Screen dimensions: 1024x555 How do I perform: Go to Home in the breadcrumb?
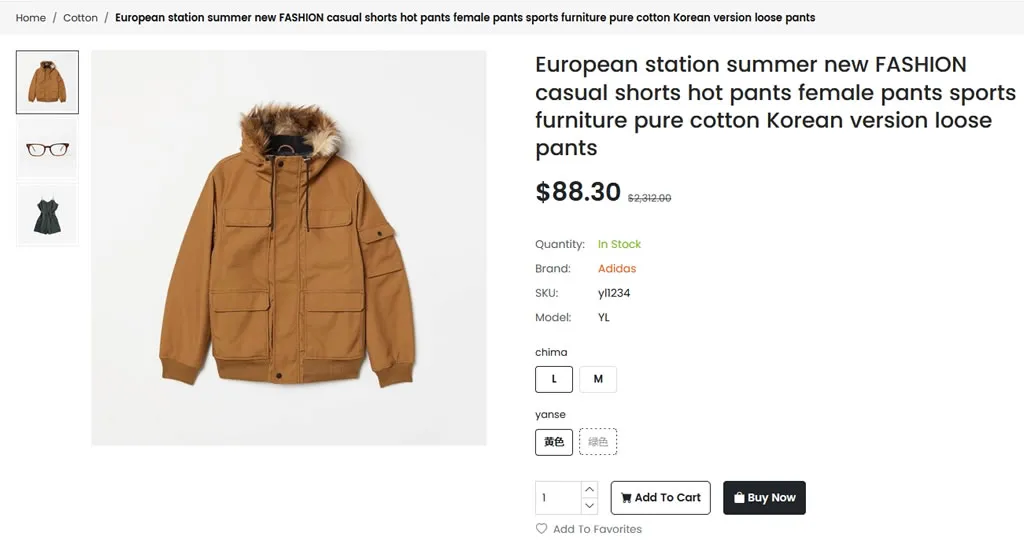(x=31, y=18)
